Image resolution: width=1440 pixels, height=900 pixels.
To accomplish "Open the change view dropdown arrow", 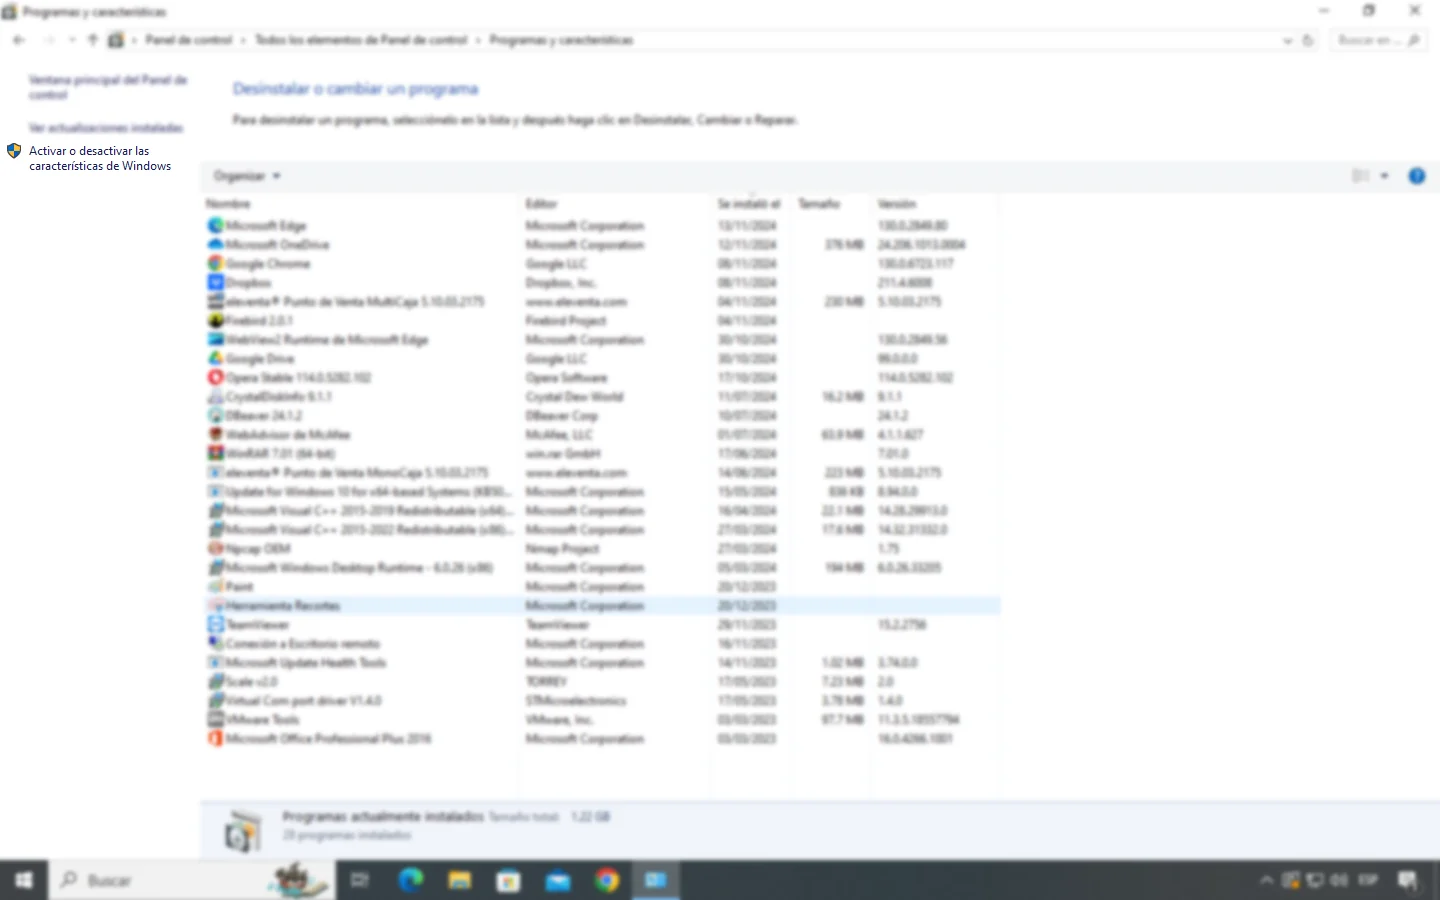I will coord(1385,175).
